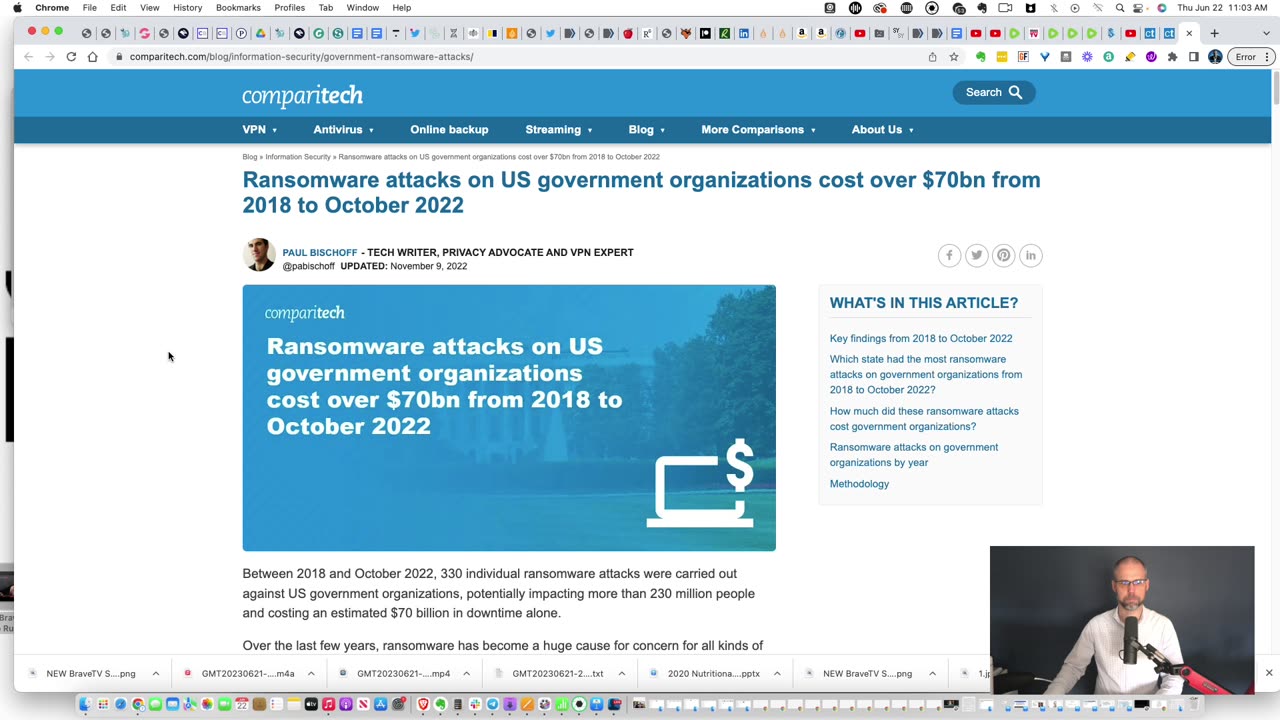The image size is (1280, 720).
Task: Click the Paul Bischoff author photo
Action: [259, 254]
